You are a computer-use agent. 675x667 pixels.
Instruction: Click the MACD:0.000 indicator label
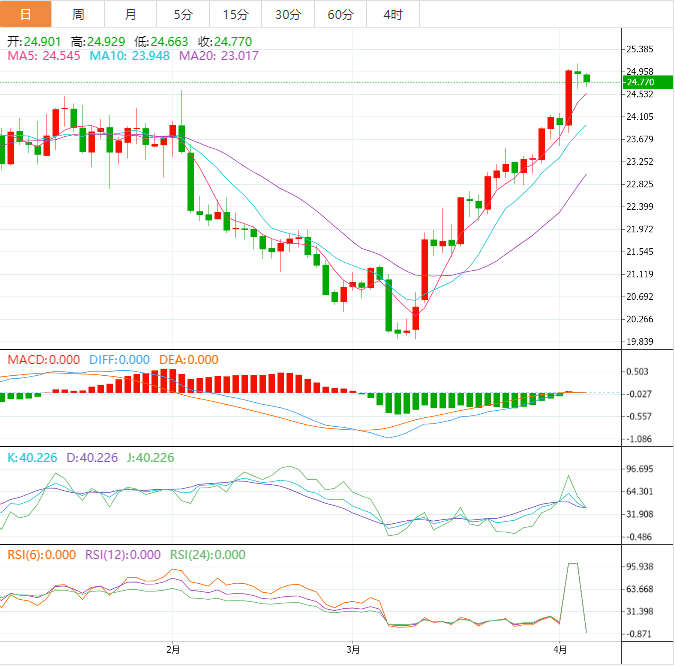44,360
